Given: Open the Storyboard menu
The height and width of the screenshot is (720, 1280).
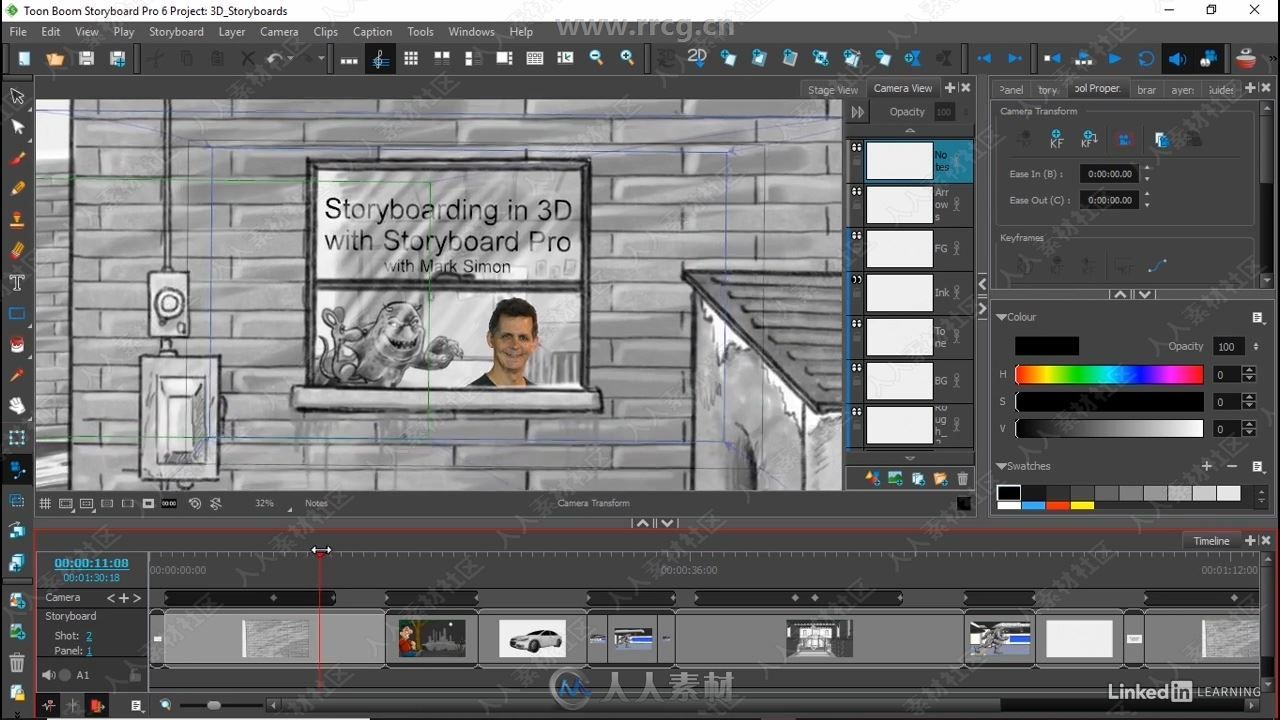Looking at the screenshot, I should click(x=176, y=32).
